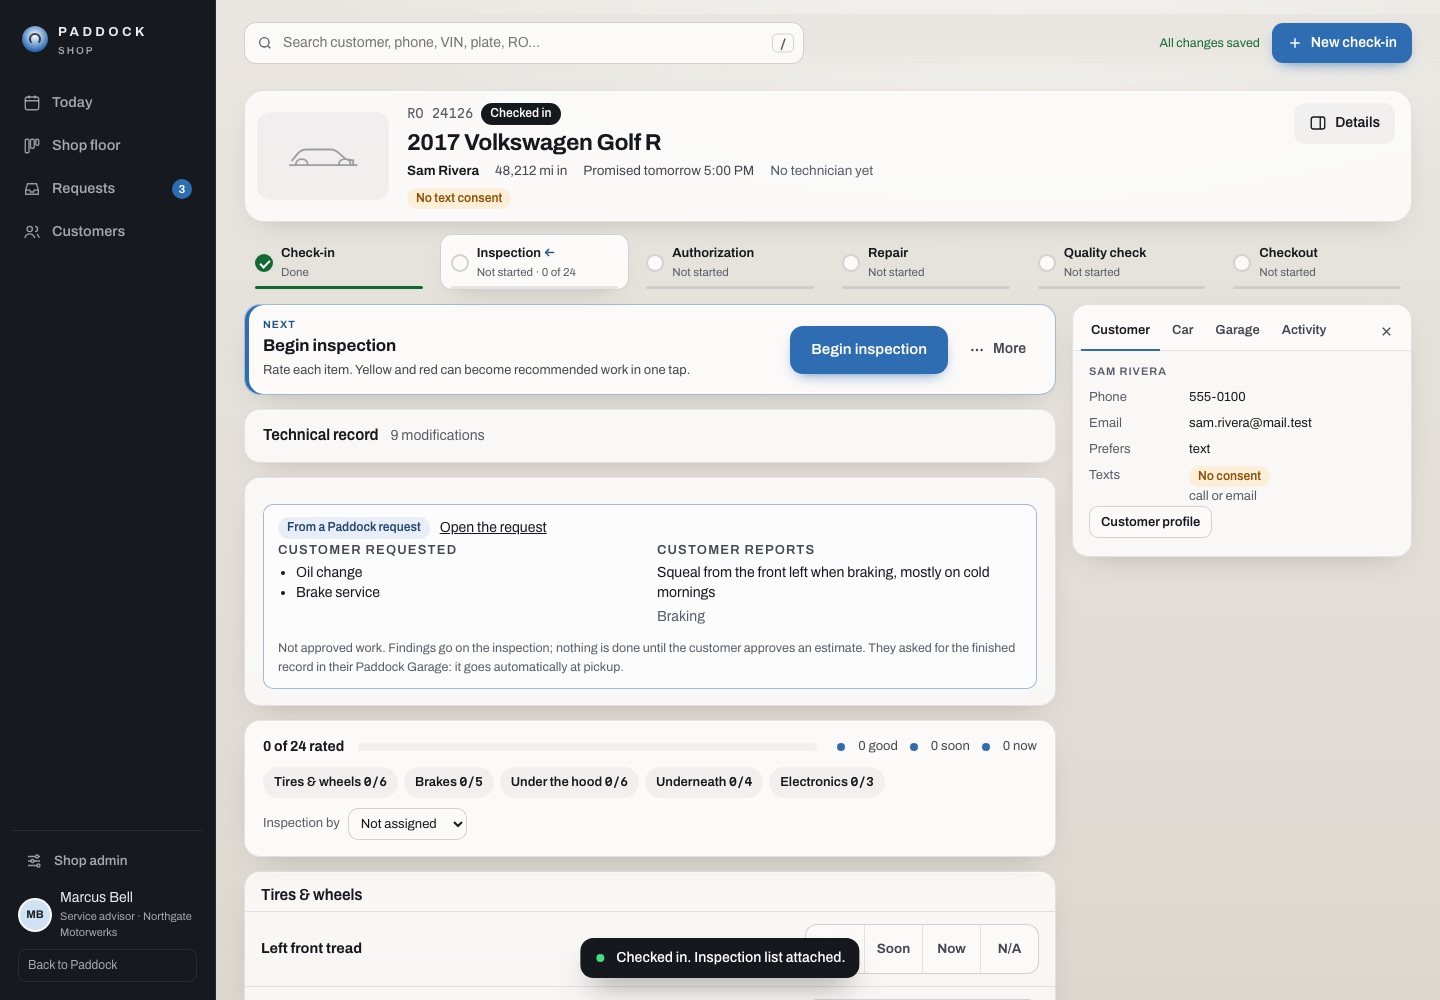This screenshot has width=1440, height=1000.
Task: Mark Left front tread as N/A
Action: point(1009,949)
